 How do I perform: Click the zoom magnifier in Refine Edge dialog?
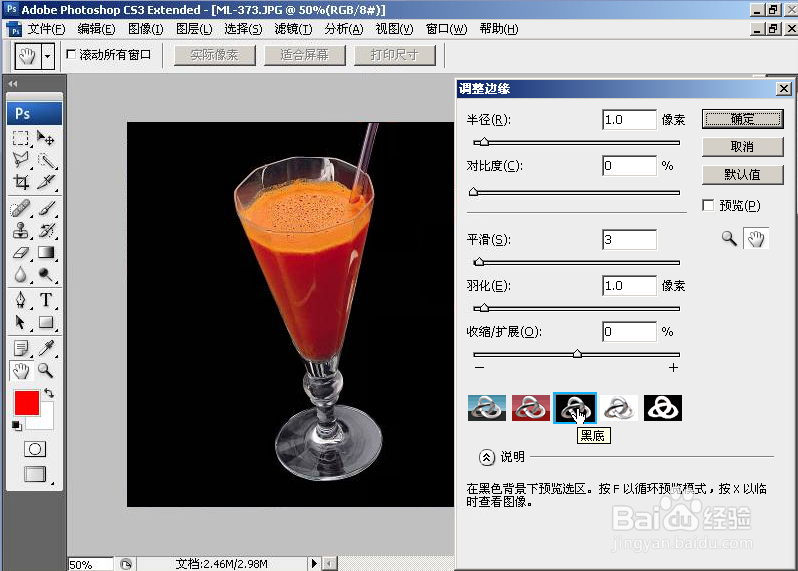click(x=729, y=238)
